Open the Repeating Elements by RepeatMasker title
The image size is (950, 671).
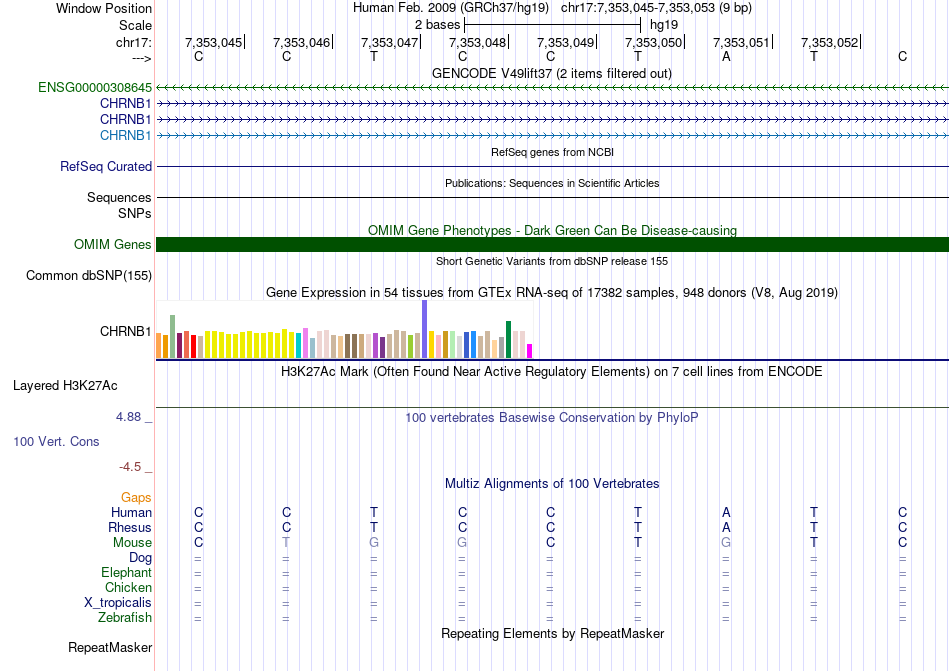tap(552, 634)
